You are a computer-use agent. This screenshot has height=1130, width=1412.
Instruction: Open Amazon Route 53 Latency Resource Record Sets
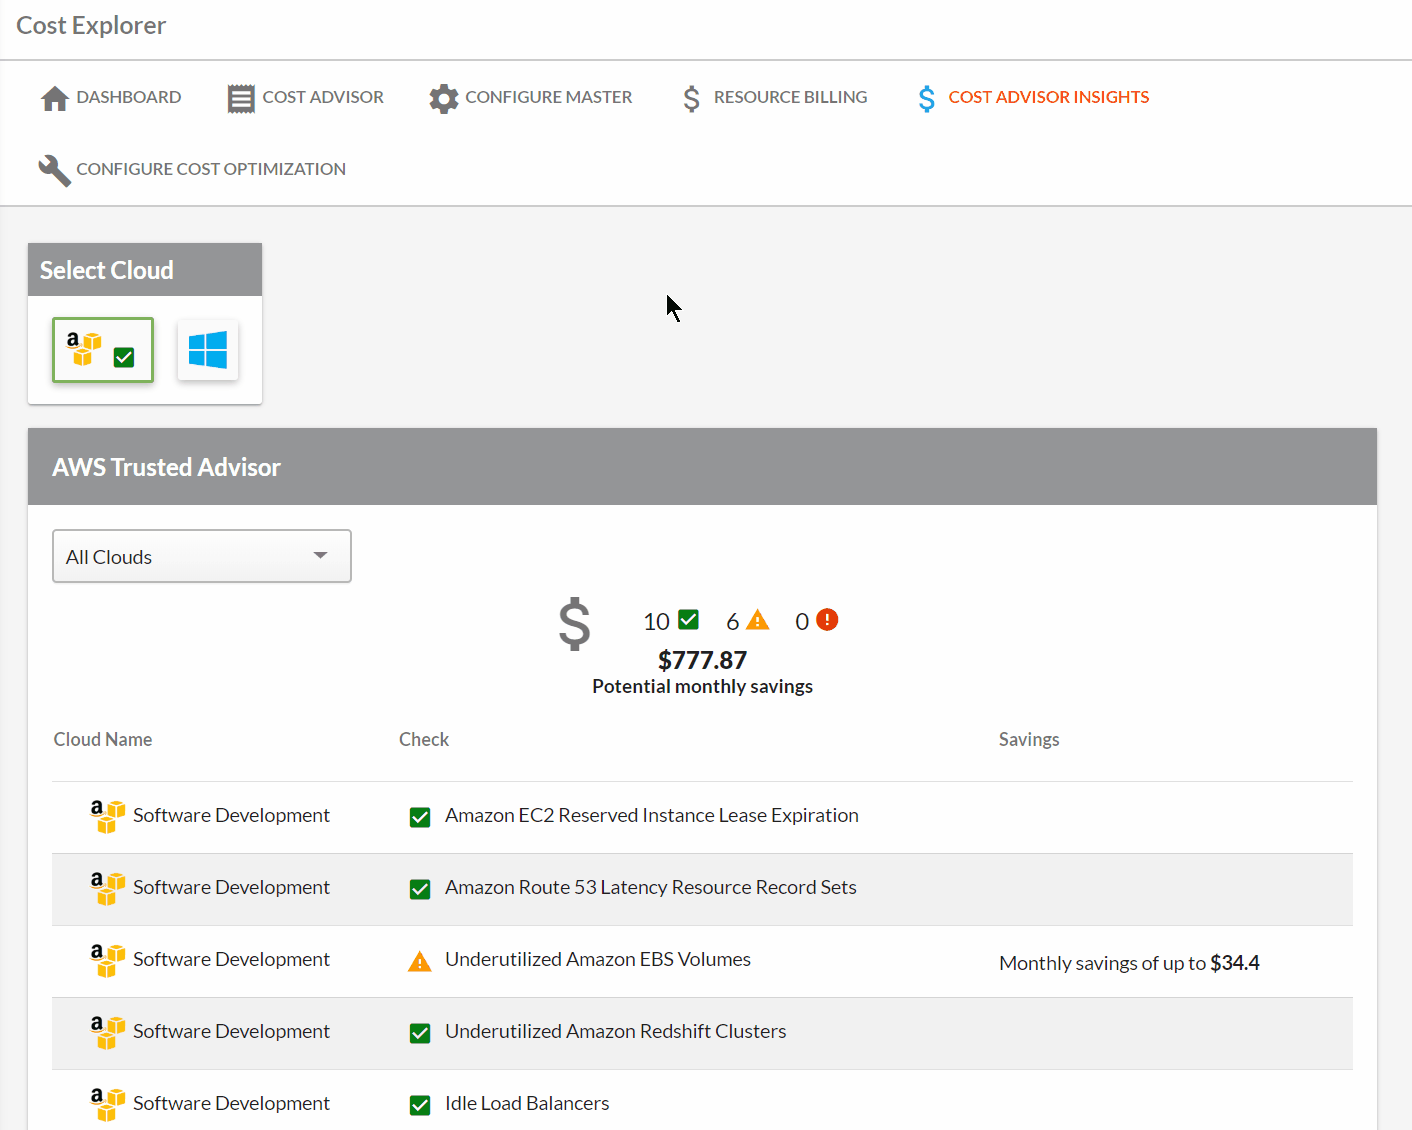click(x=651, y=888)
